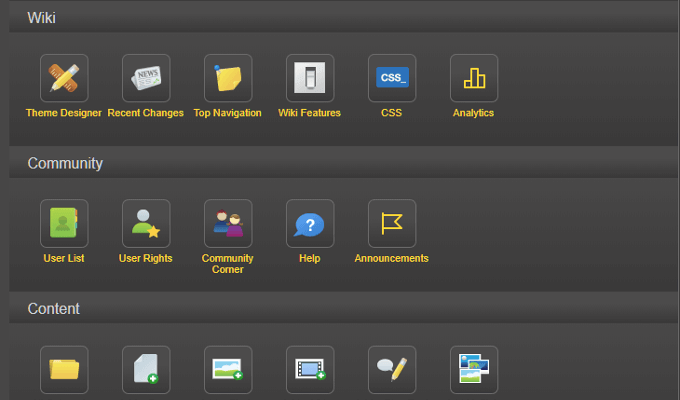Open the Analytics bar chart icon
Viewport: 680px width, 400px height.
tap(474, 78)
